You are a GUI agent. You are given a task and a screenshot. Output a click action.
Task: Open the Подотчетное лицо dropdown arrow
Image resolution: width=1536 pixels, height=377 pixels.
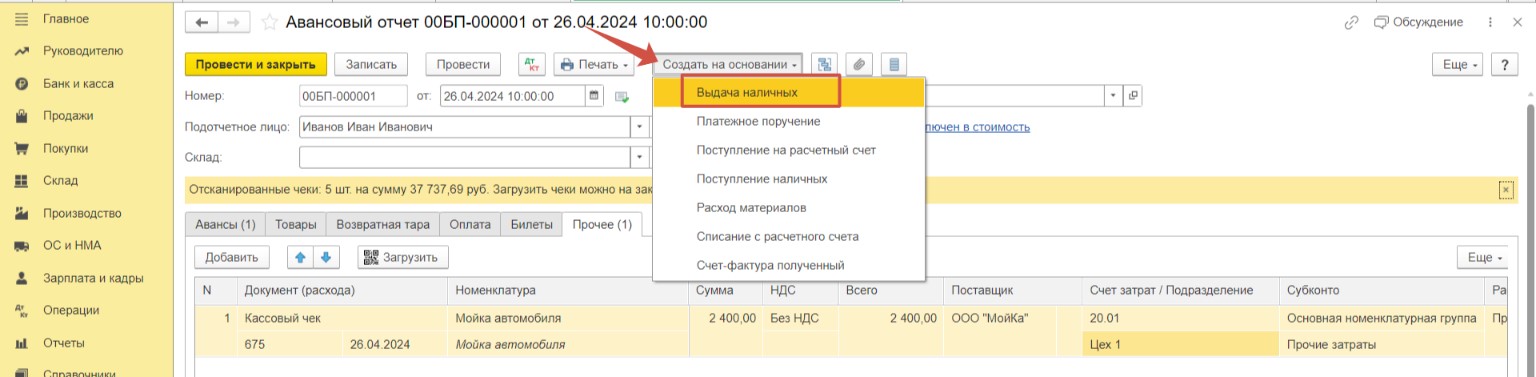point(640,127)
